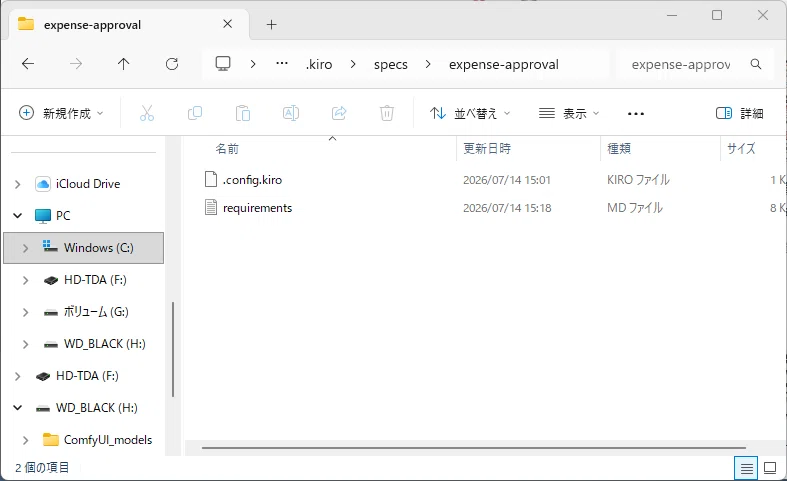Expand ボリューム (G:) drive node

click(x=26, y=312)
